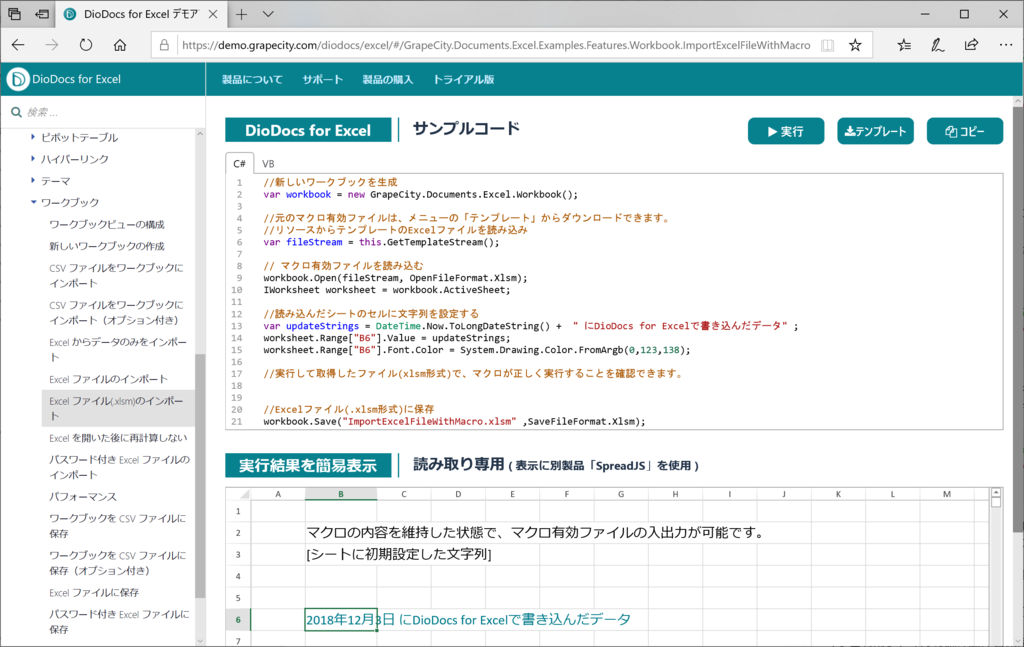Click the sidebar vertical scrollbar thumb
The width and height of the screenshot is (1024, 647).
click(200, 475)
